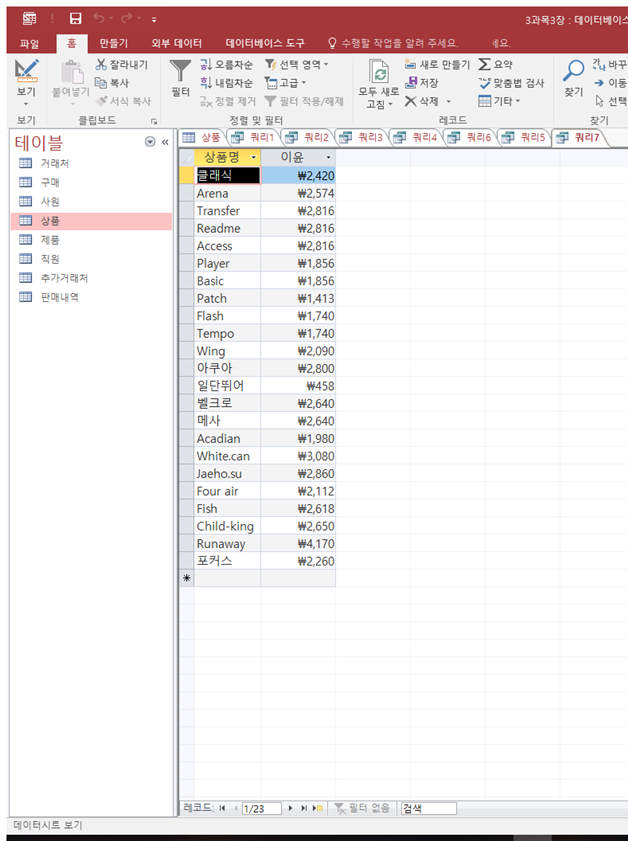Image resolution: width=628 pixels, height=841 pixels.
Task: Switch to the 쿼리1 tab
Action: pos(254,137)
